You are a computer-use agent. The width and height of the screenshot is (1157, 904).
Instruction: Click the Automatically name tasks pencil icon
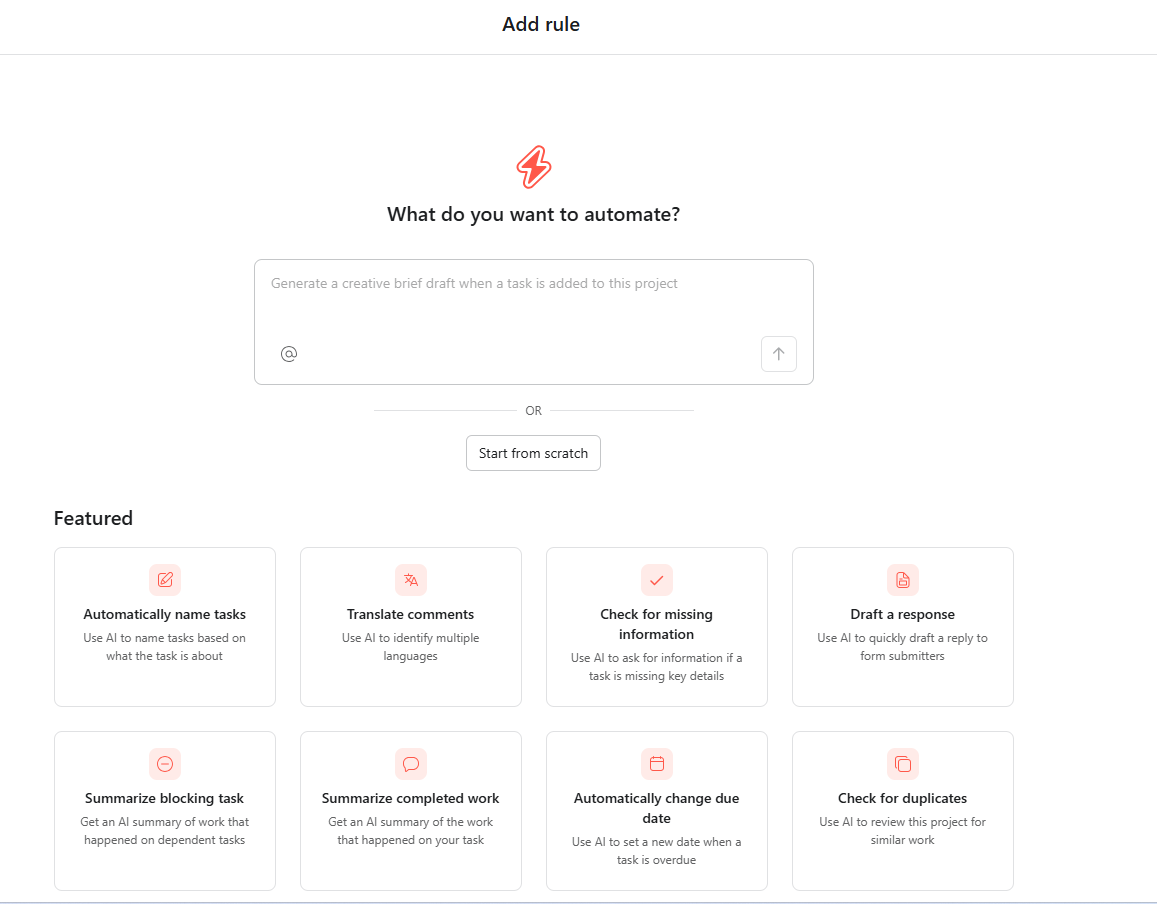click(164, 580)
